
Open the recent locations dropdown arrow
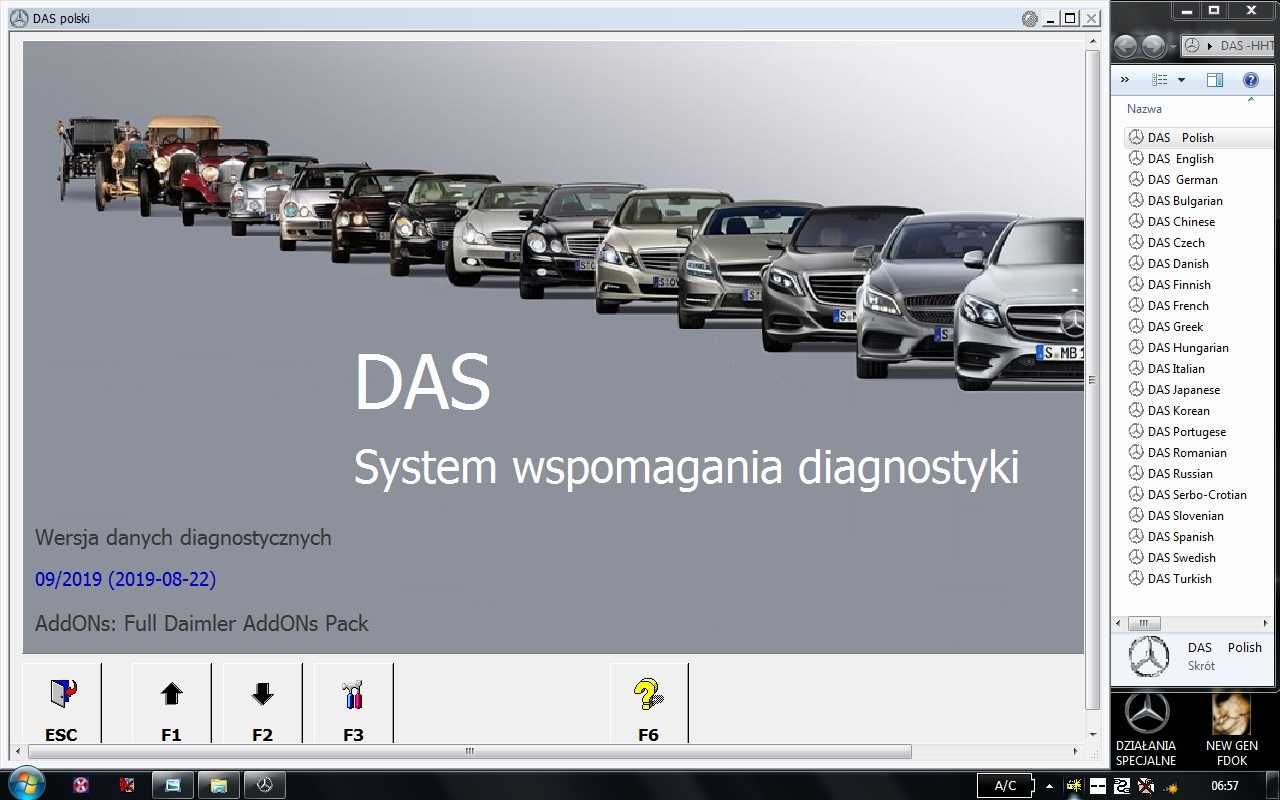point(1173,46)
